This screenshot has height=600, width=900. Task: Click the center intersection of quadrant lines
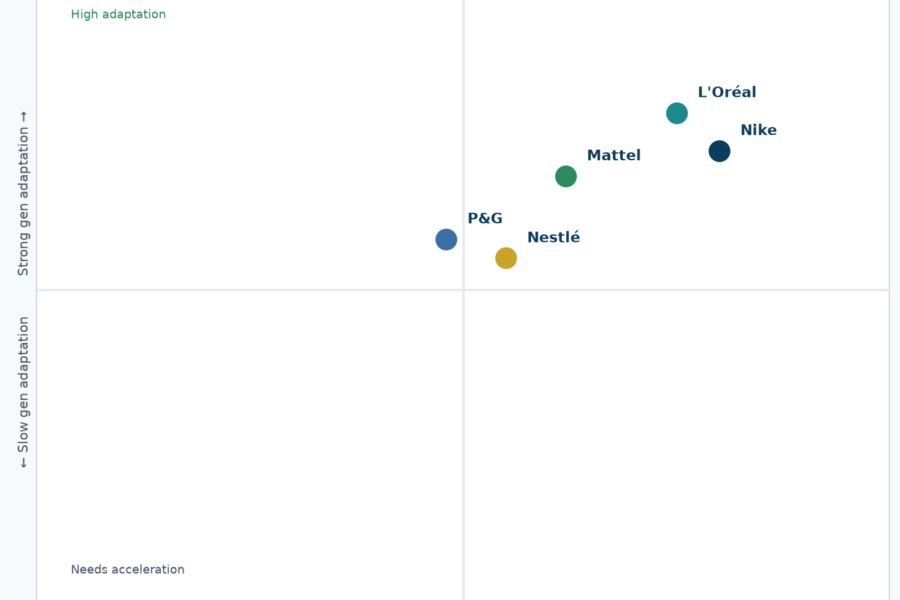pos(464,290)
